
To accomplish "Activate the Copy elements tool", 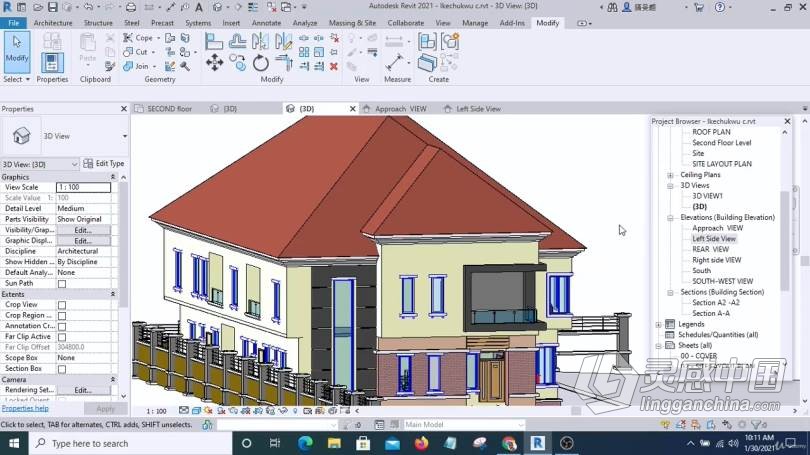I will (x=238, y=63).
